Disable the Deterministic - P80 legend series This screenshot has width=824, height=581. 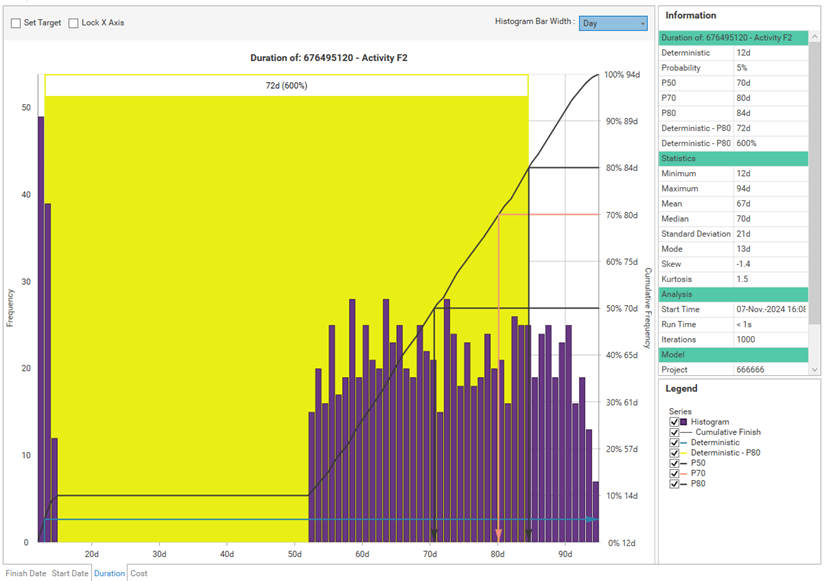pyautogui.click(x=674, y=452)
